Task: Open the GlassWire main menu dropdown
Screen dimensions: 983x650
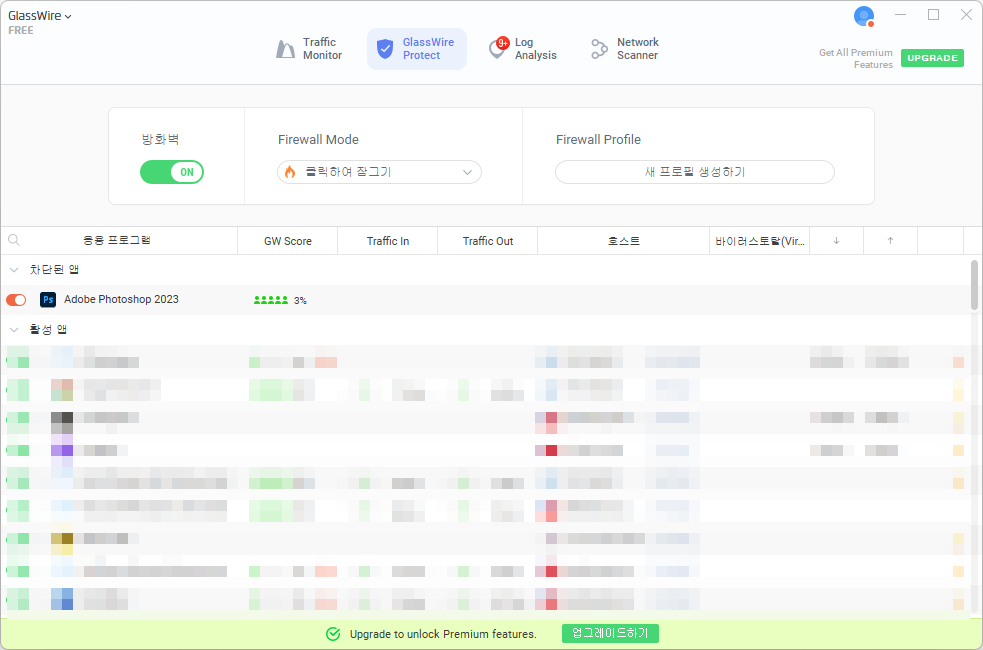Action: pyautogui.click(x=39, y=16)
